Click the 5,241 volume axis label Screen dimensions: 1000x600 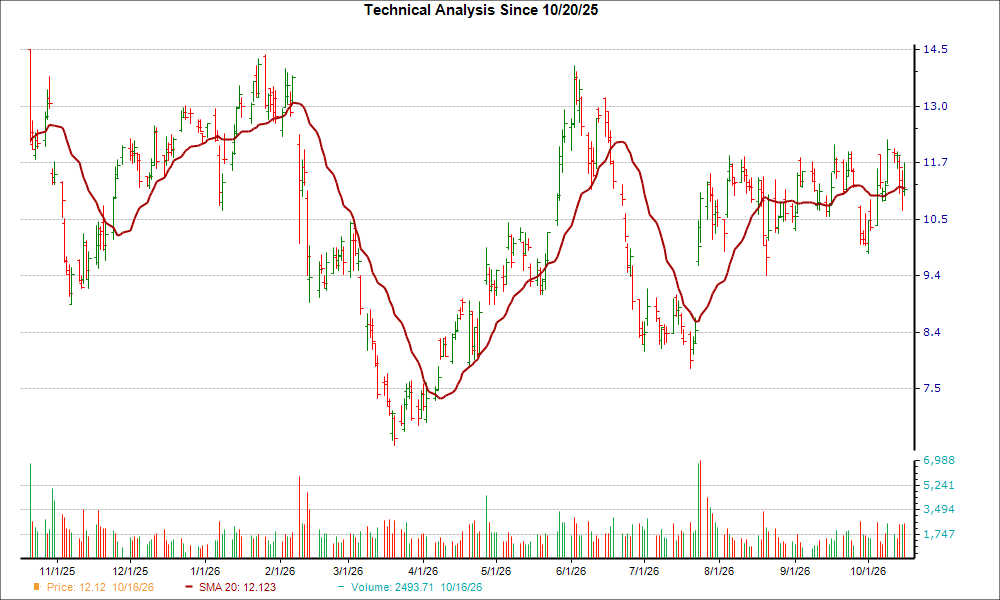[939, 485]
